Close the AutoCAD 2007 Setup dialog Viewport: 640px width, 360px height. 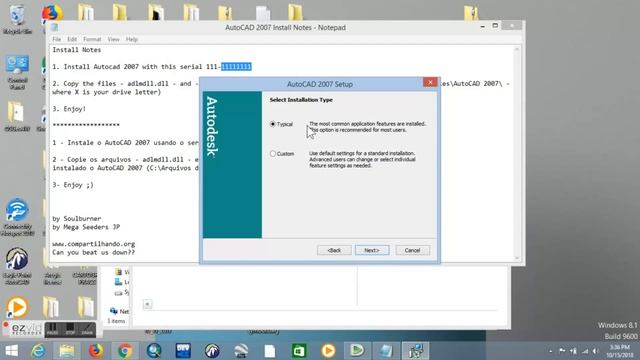[430, 82]
